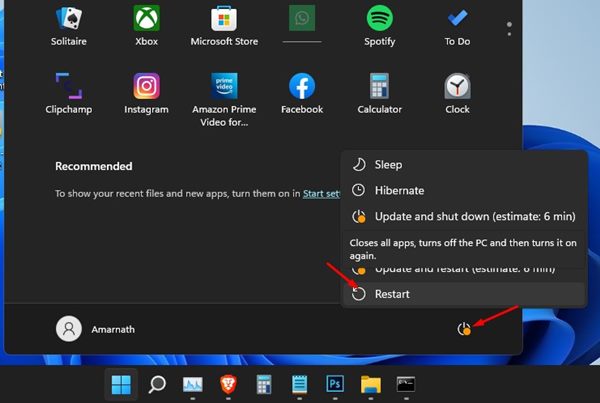Click the Windows Start button on taskbar

tap(121, 384)
